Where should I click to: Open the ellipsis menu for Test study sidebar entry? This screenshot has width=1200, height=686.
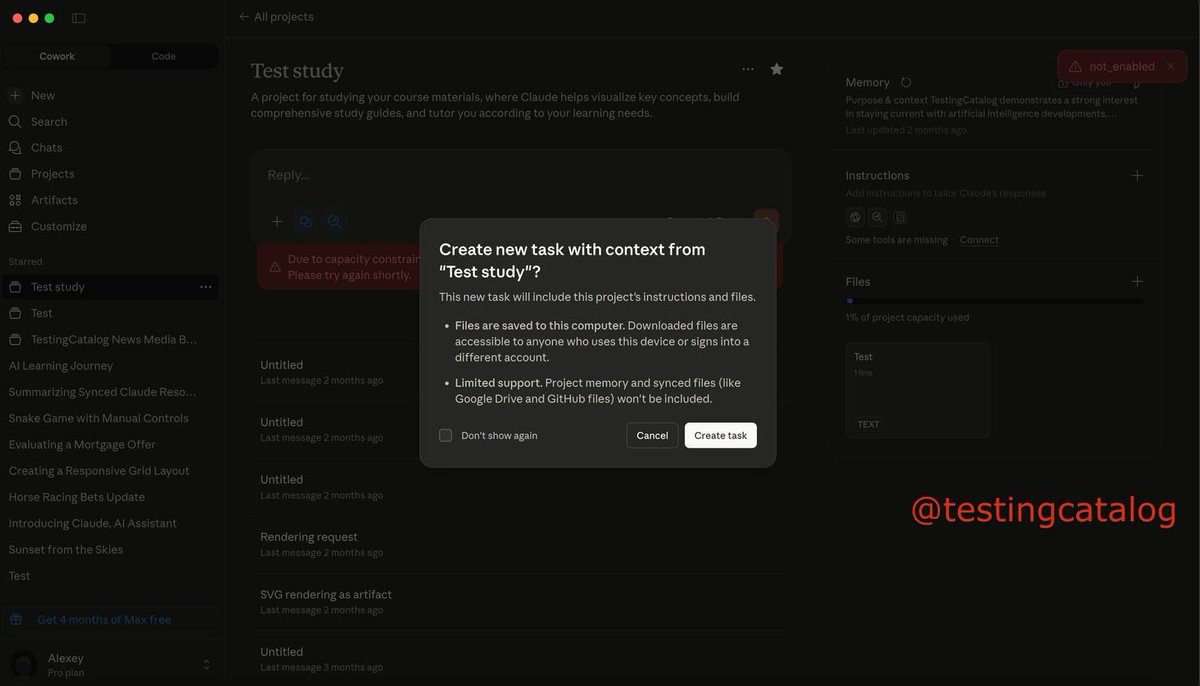(x=206, y=287)
